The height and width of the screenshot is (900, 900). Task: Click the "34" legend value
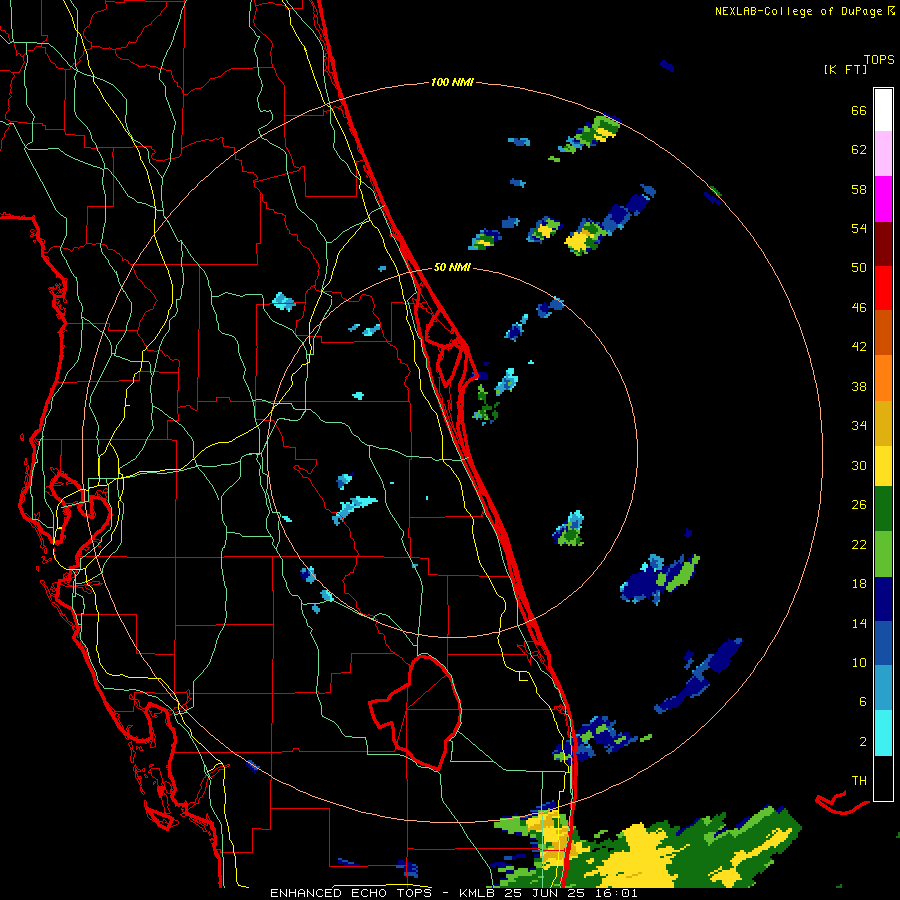pyautogui.click(x=859, y=425)
